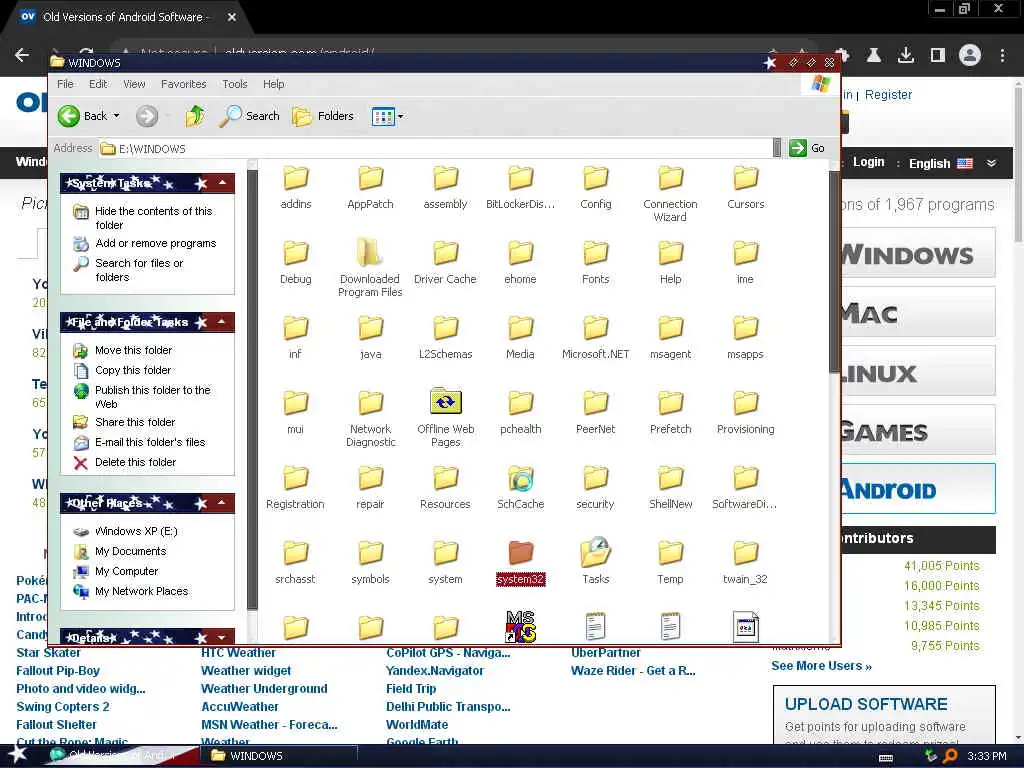Screen dimensions: 1024x768
Task: Select the Downloaded Program Files folder
Action: coord(370,268)
